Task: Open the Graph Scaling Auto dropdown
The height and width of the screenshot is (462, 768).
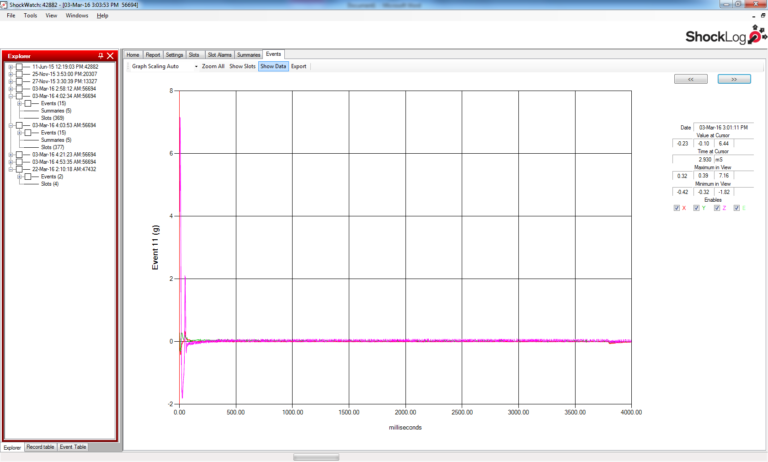Action: click(196, 66)
